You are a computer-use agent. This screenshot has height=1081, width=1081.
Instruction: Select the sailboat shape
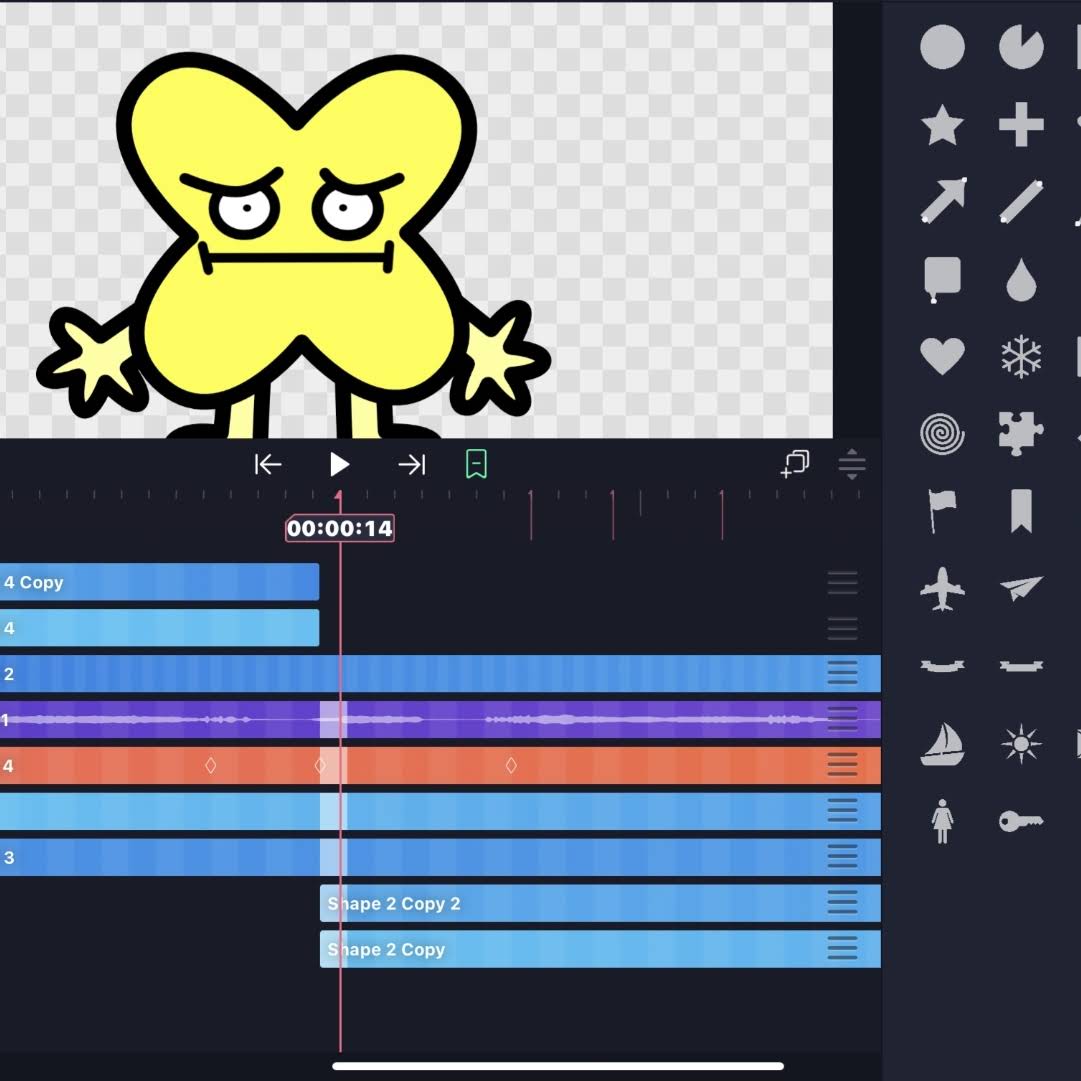(x=942, y=744)
